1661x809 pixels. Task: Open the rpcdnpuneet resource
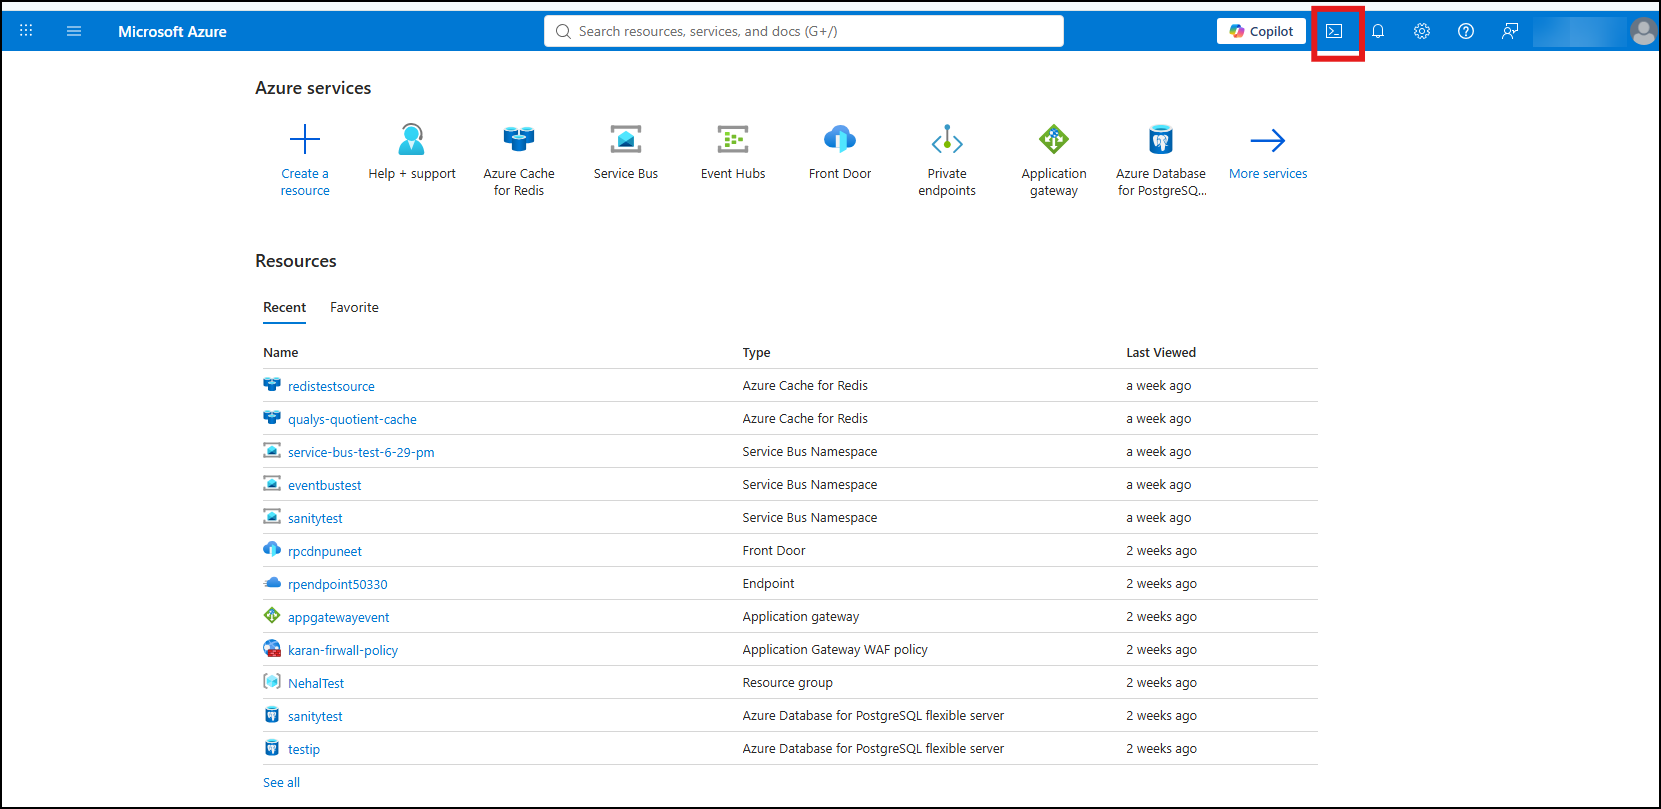[325, 551]
